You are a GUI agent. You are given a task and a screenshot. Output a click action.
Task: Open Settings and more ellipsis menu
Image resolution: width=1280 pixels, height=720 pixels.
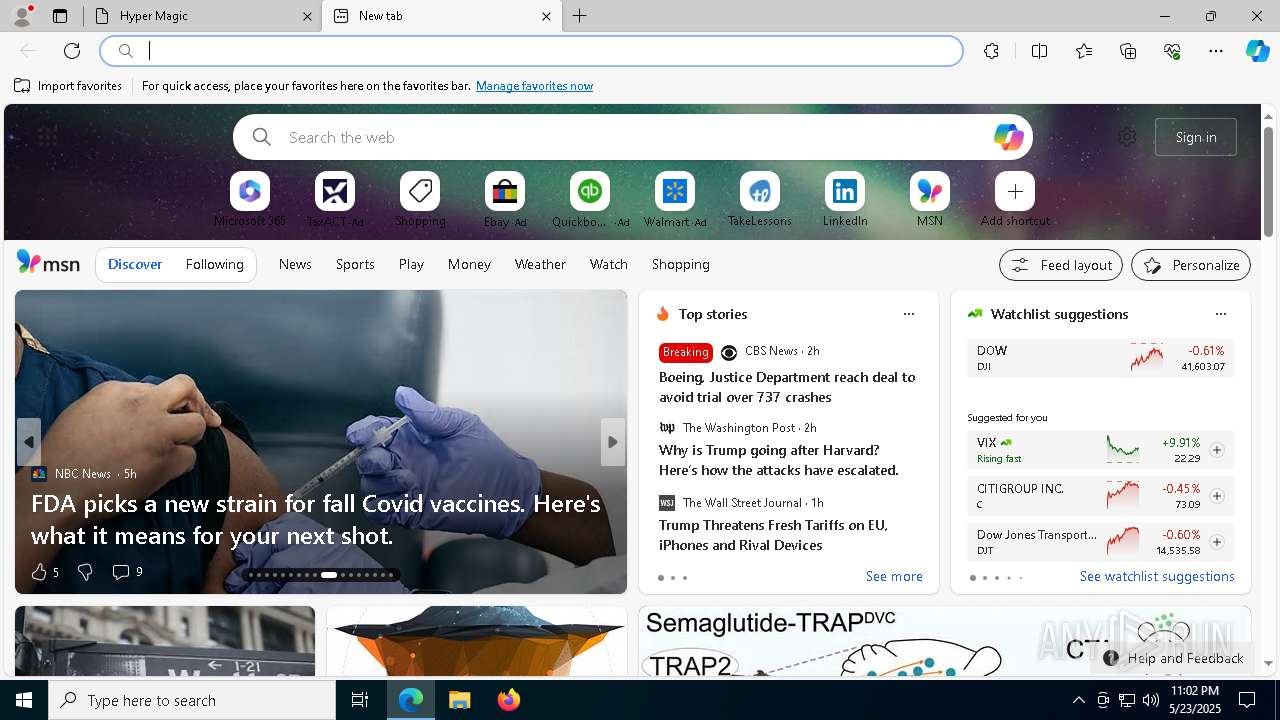point(1216,51)
